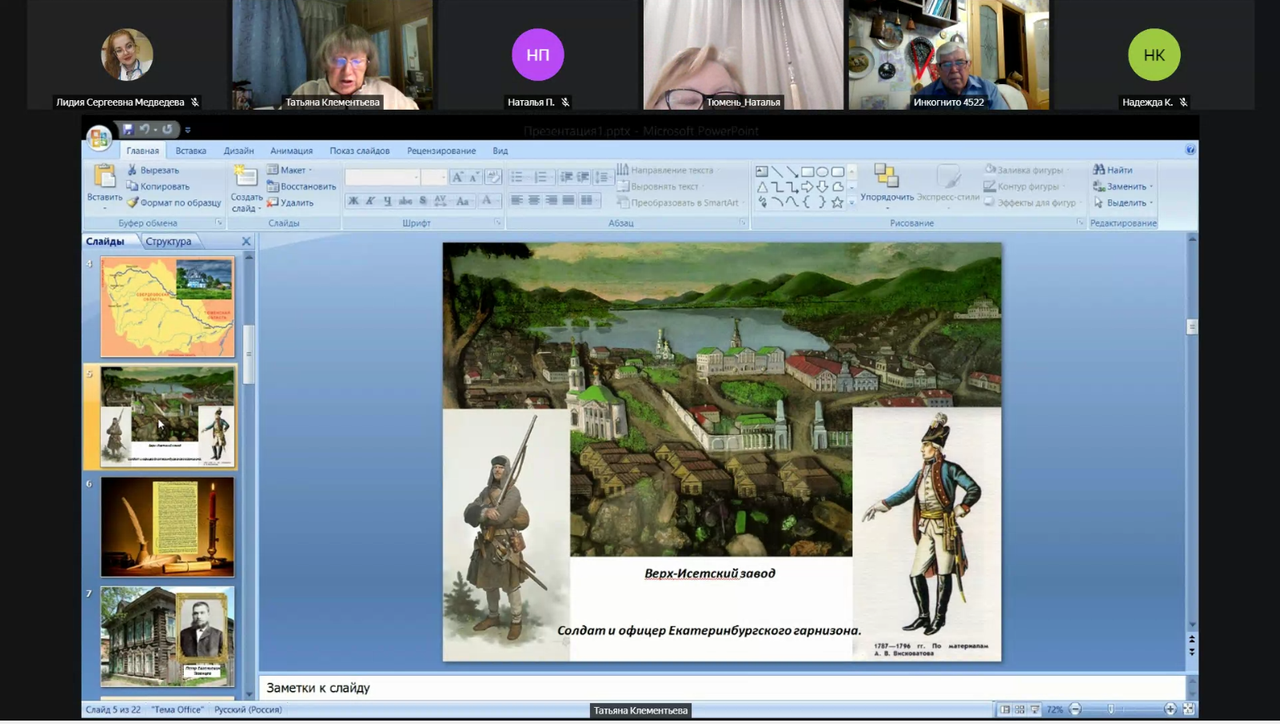Switch to Структура outline pane tab
1280x724 pixels.
[x=168, y=241]
